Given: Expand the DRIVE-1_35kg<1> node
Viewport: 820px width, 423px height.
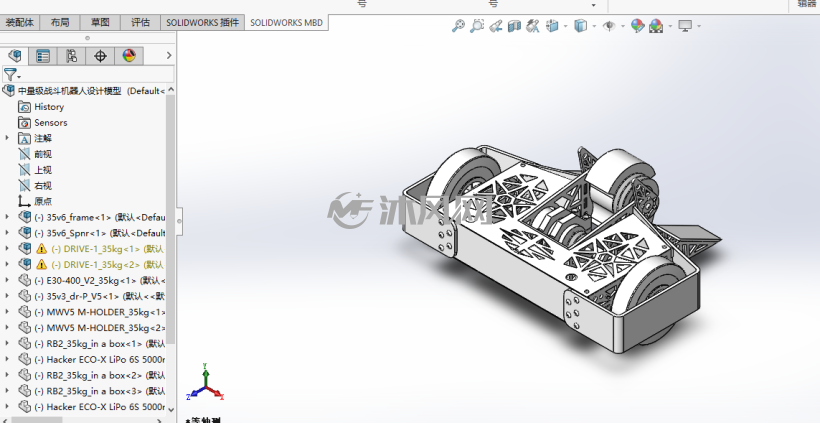Looking at the screenshot, I should point(7,249).
